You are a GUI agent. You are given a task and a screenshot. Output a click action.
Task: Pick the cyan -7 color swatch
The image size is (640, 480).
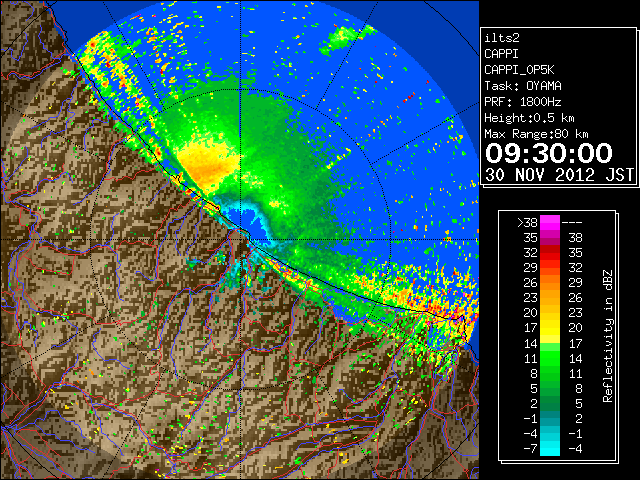coord(550,448)
